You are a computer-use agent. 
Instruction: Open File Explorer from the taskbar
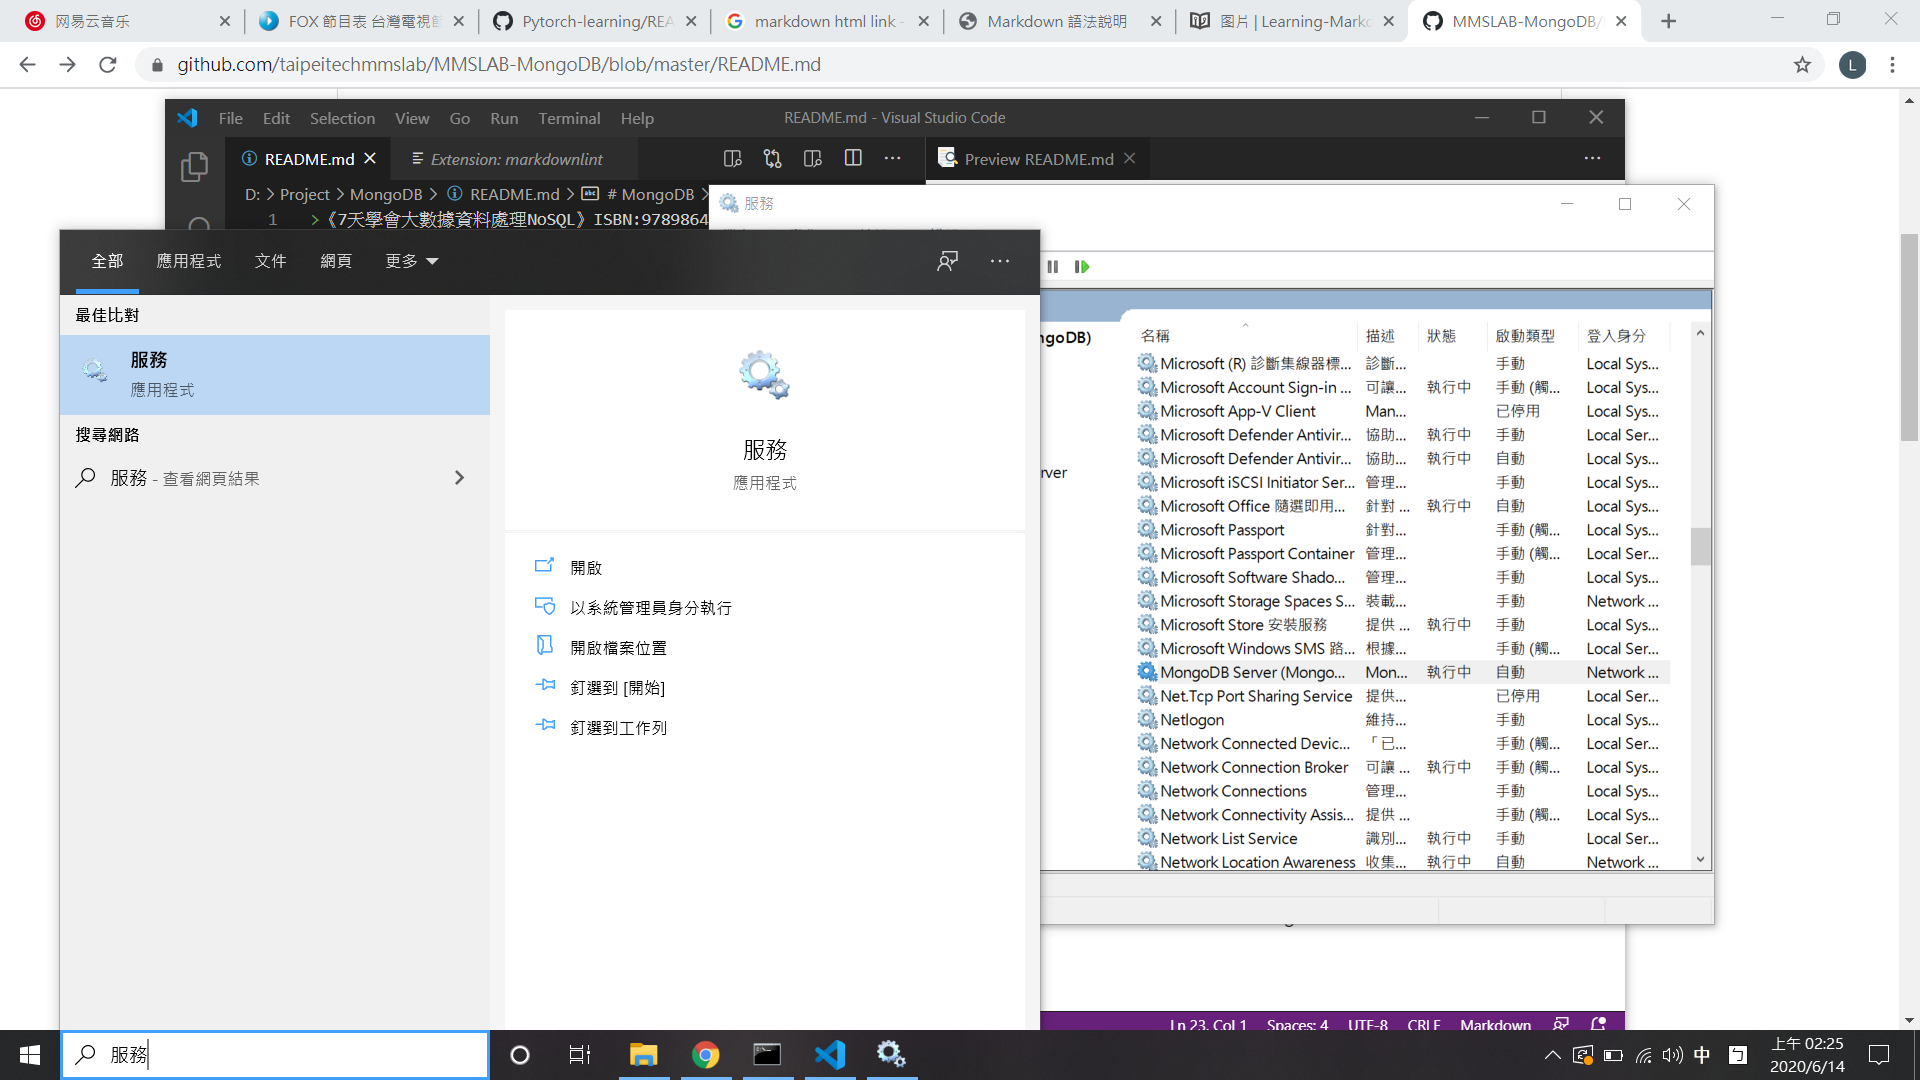coord(643,1055)
